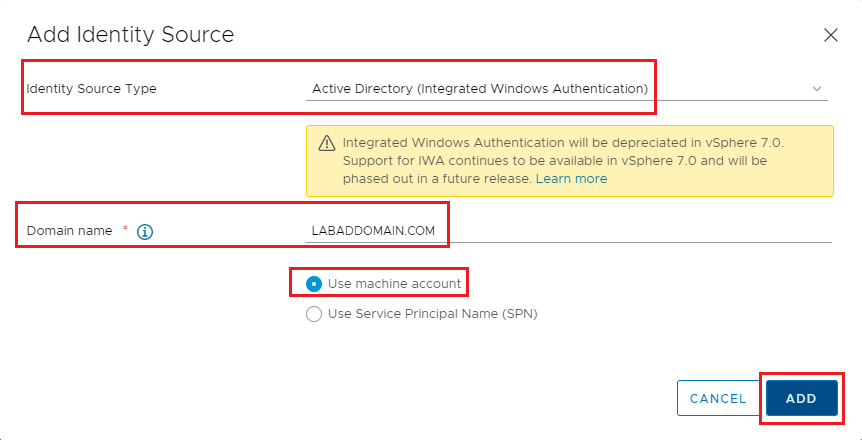Image resolution: width=862 pixels, height=440 pixels.
Task: Open the Learn more link
Action: pyautogui.click(x=571, y=179)
